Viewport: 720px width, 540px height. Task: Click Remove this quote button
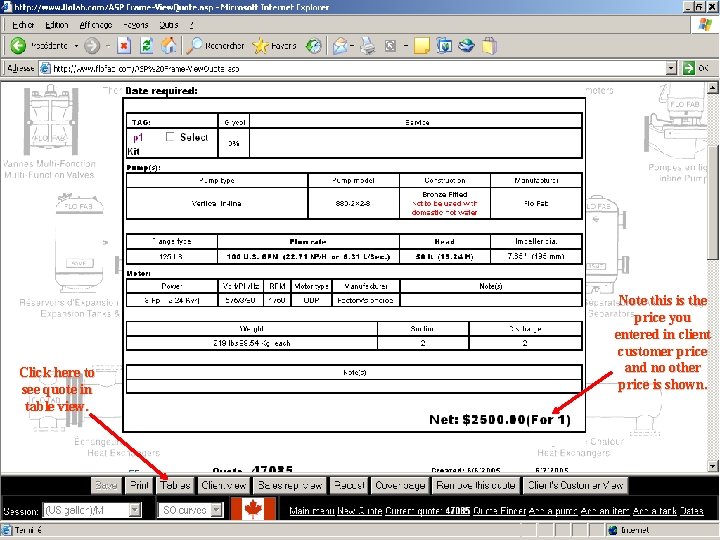(x=476, y=485)
